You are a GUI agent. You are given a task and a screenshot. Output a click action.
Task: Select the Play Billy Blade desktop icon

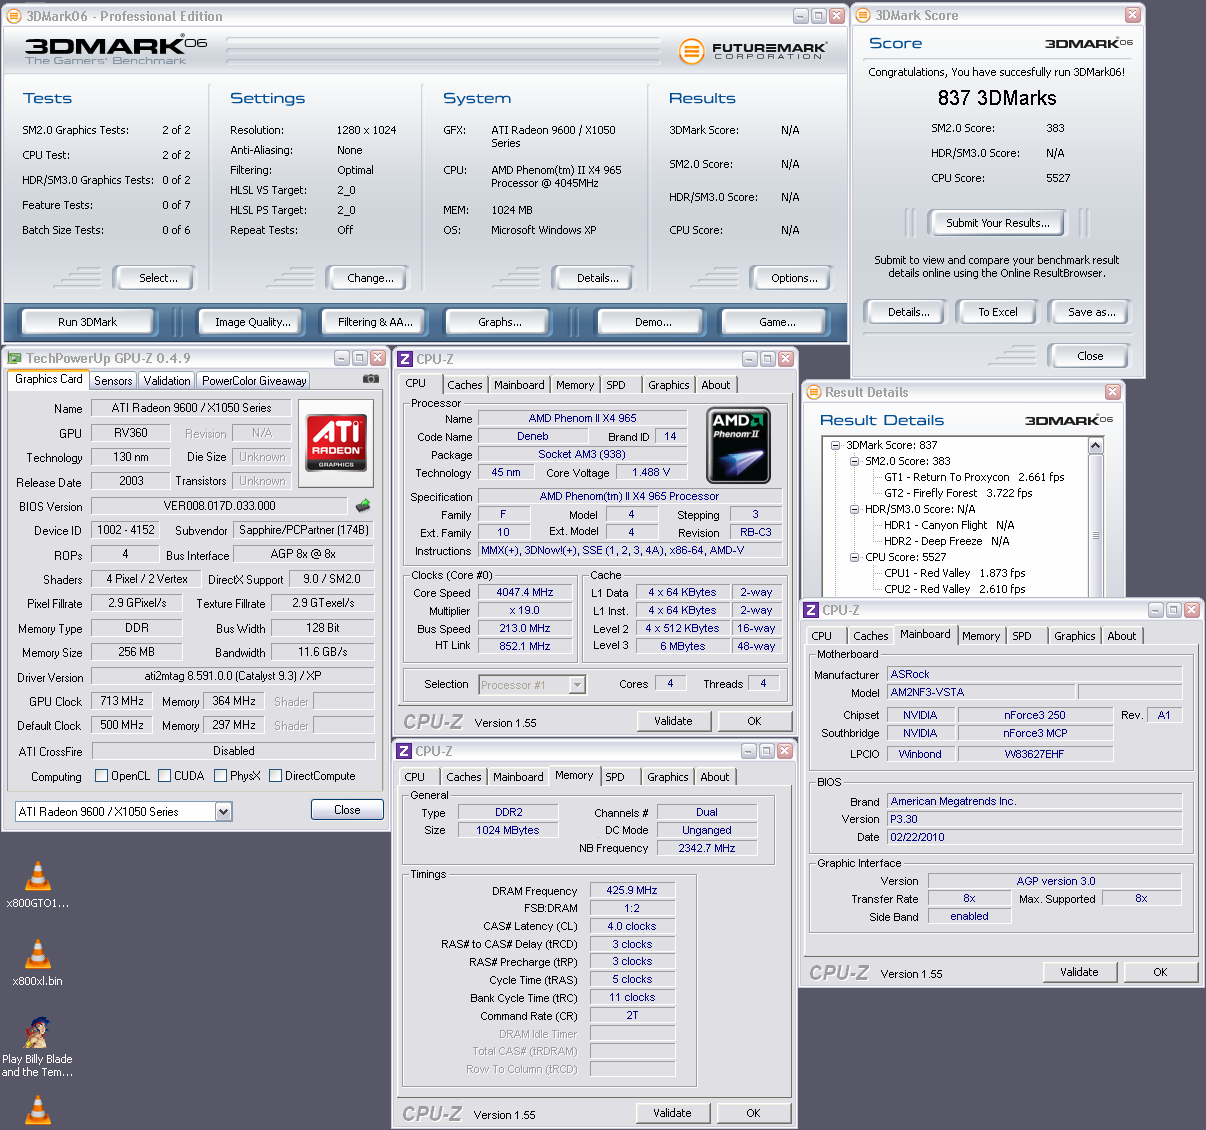pos(38,1046)
